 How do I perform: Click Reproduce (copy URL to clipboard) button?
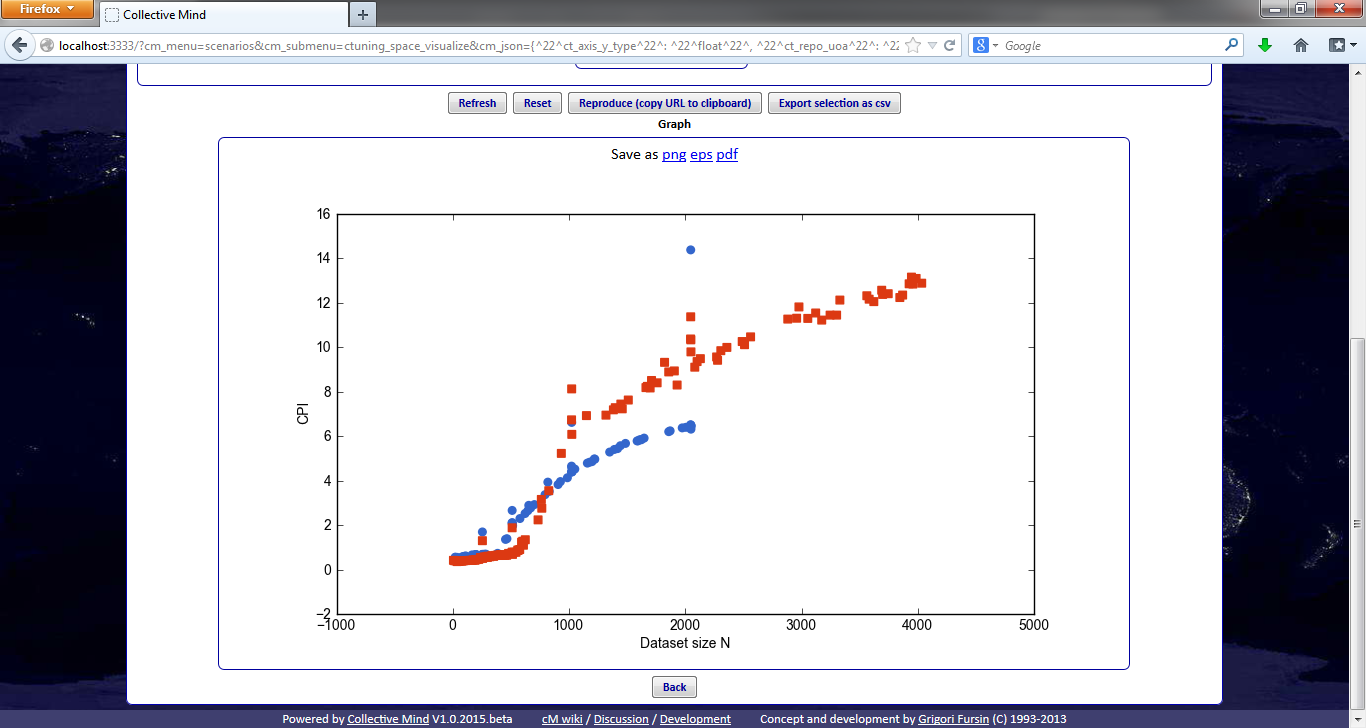pos(665,103)
